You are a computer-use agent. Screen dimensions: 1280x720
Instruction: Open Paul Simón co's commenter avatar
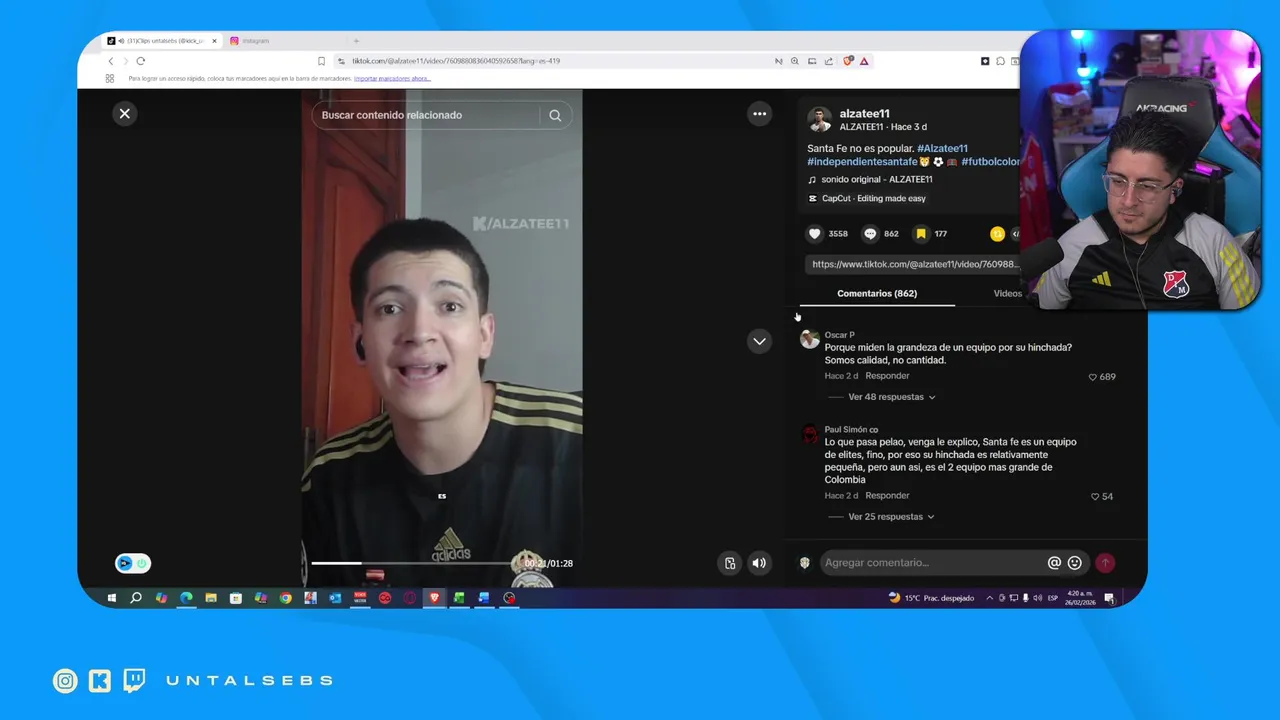(810, 434)
